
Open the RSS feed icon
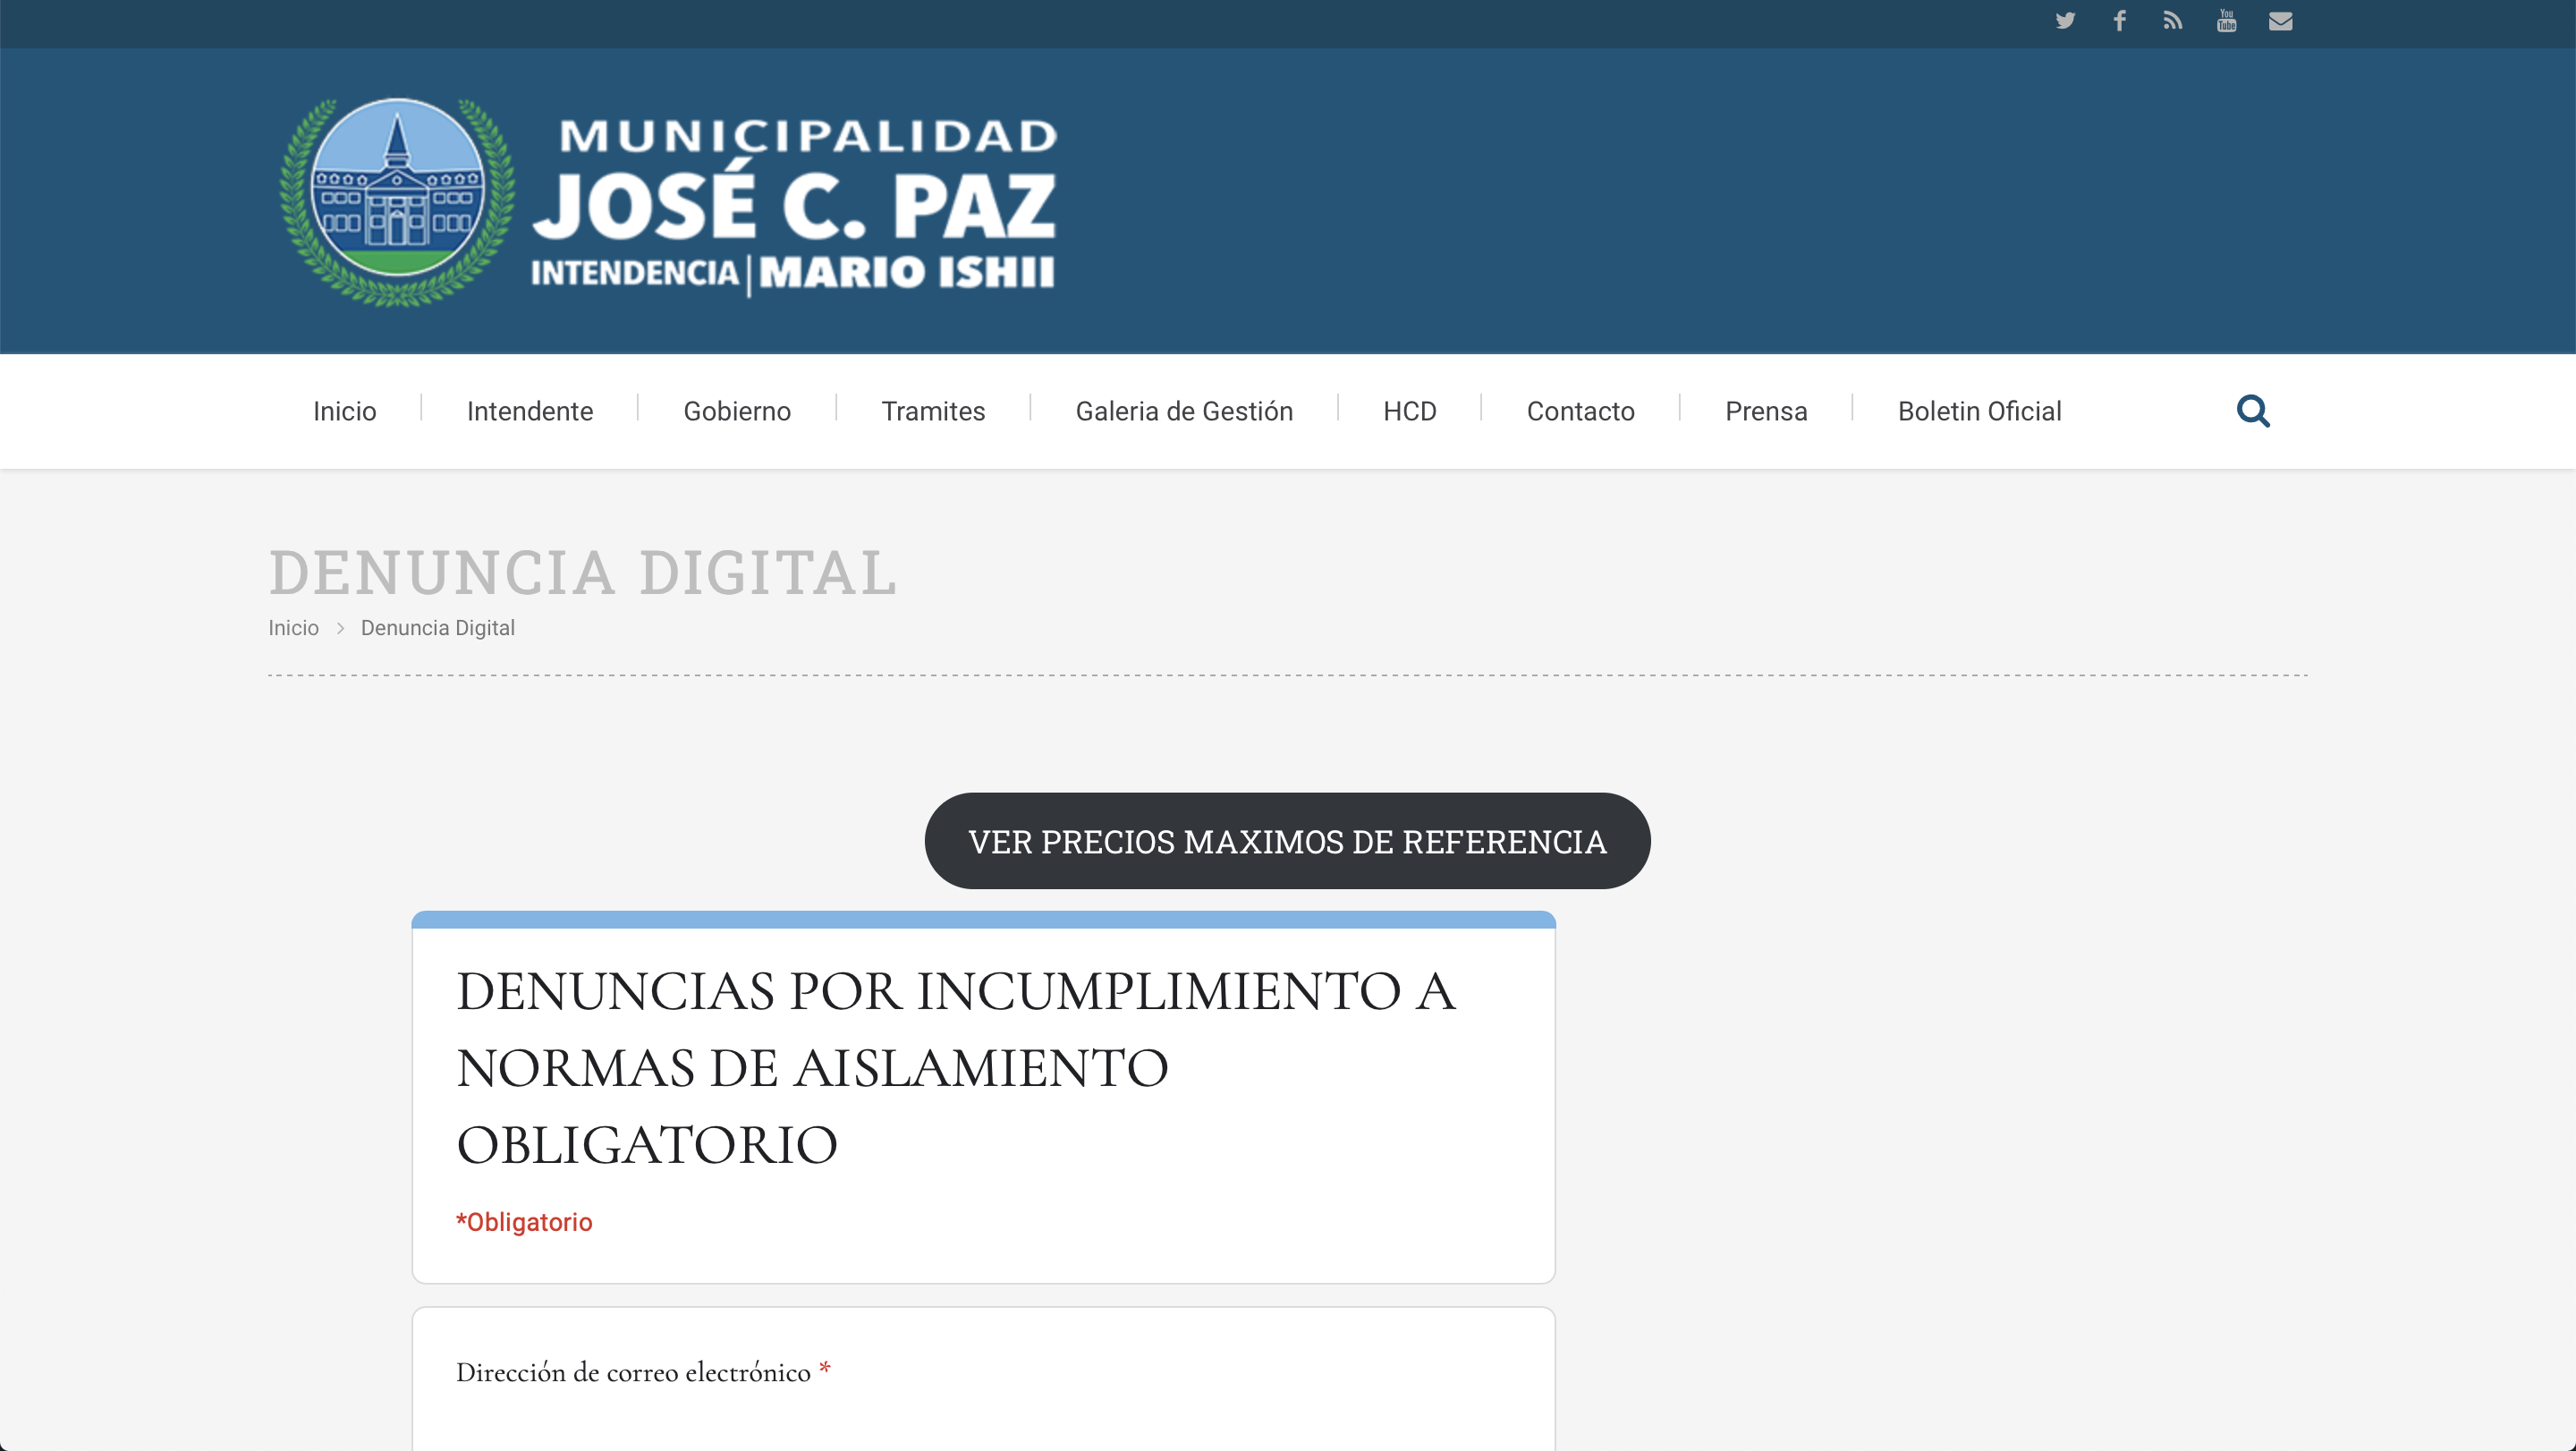tap(2172, 21)
